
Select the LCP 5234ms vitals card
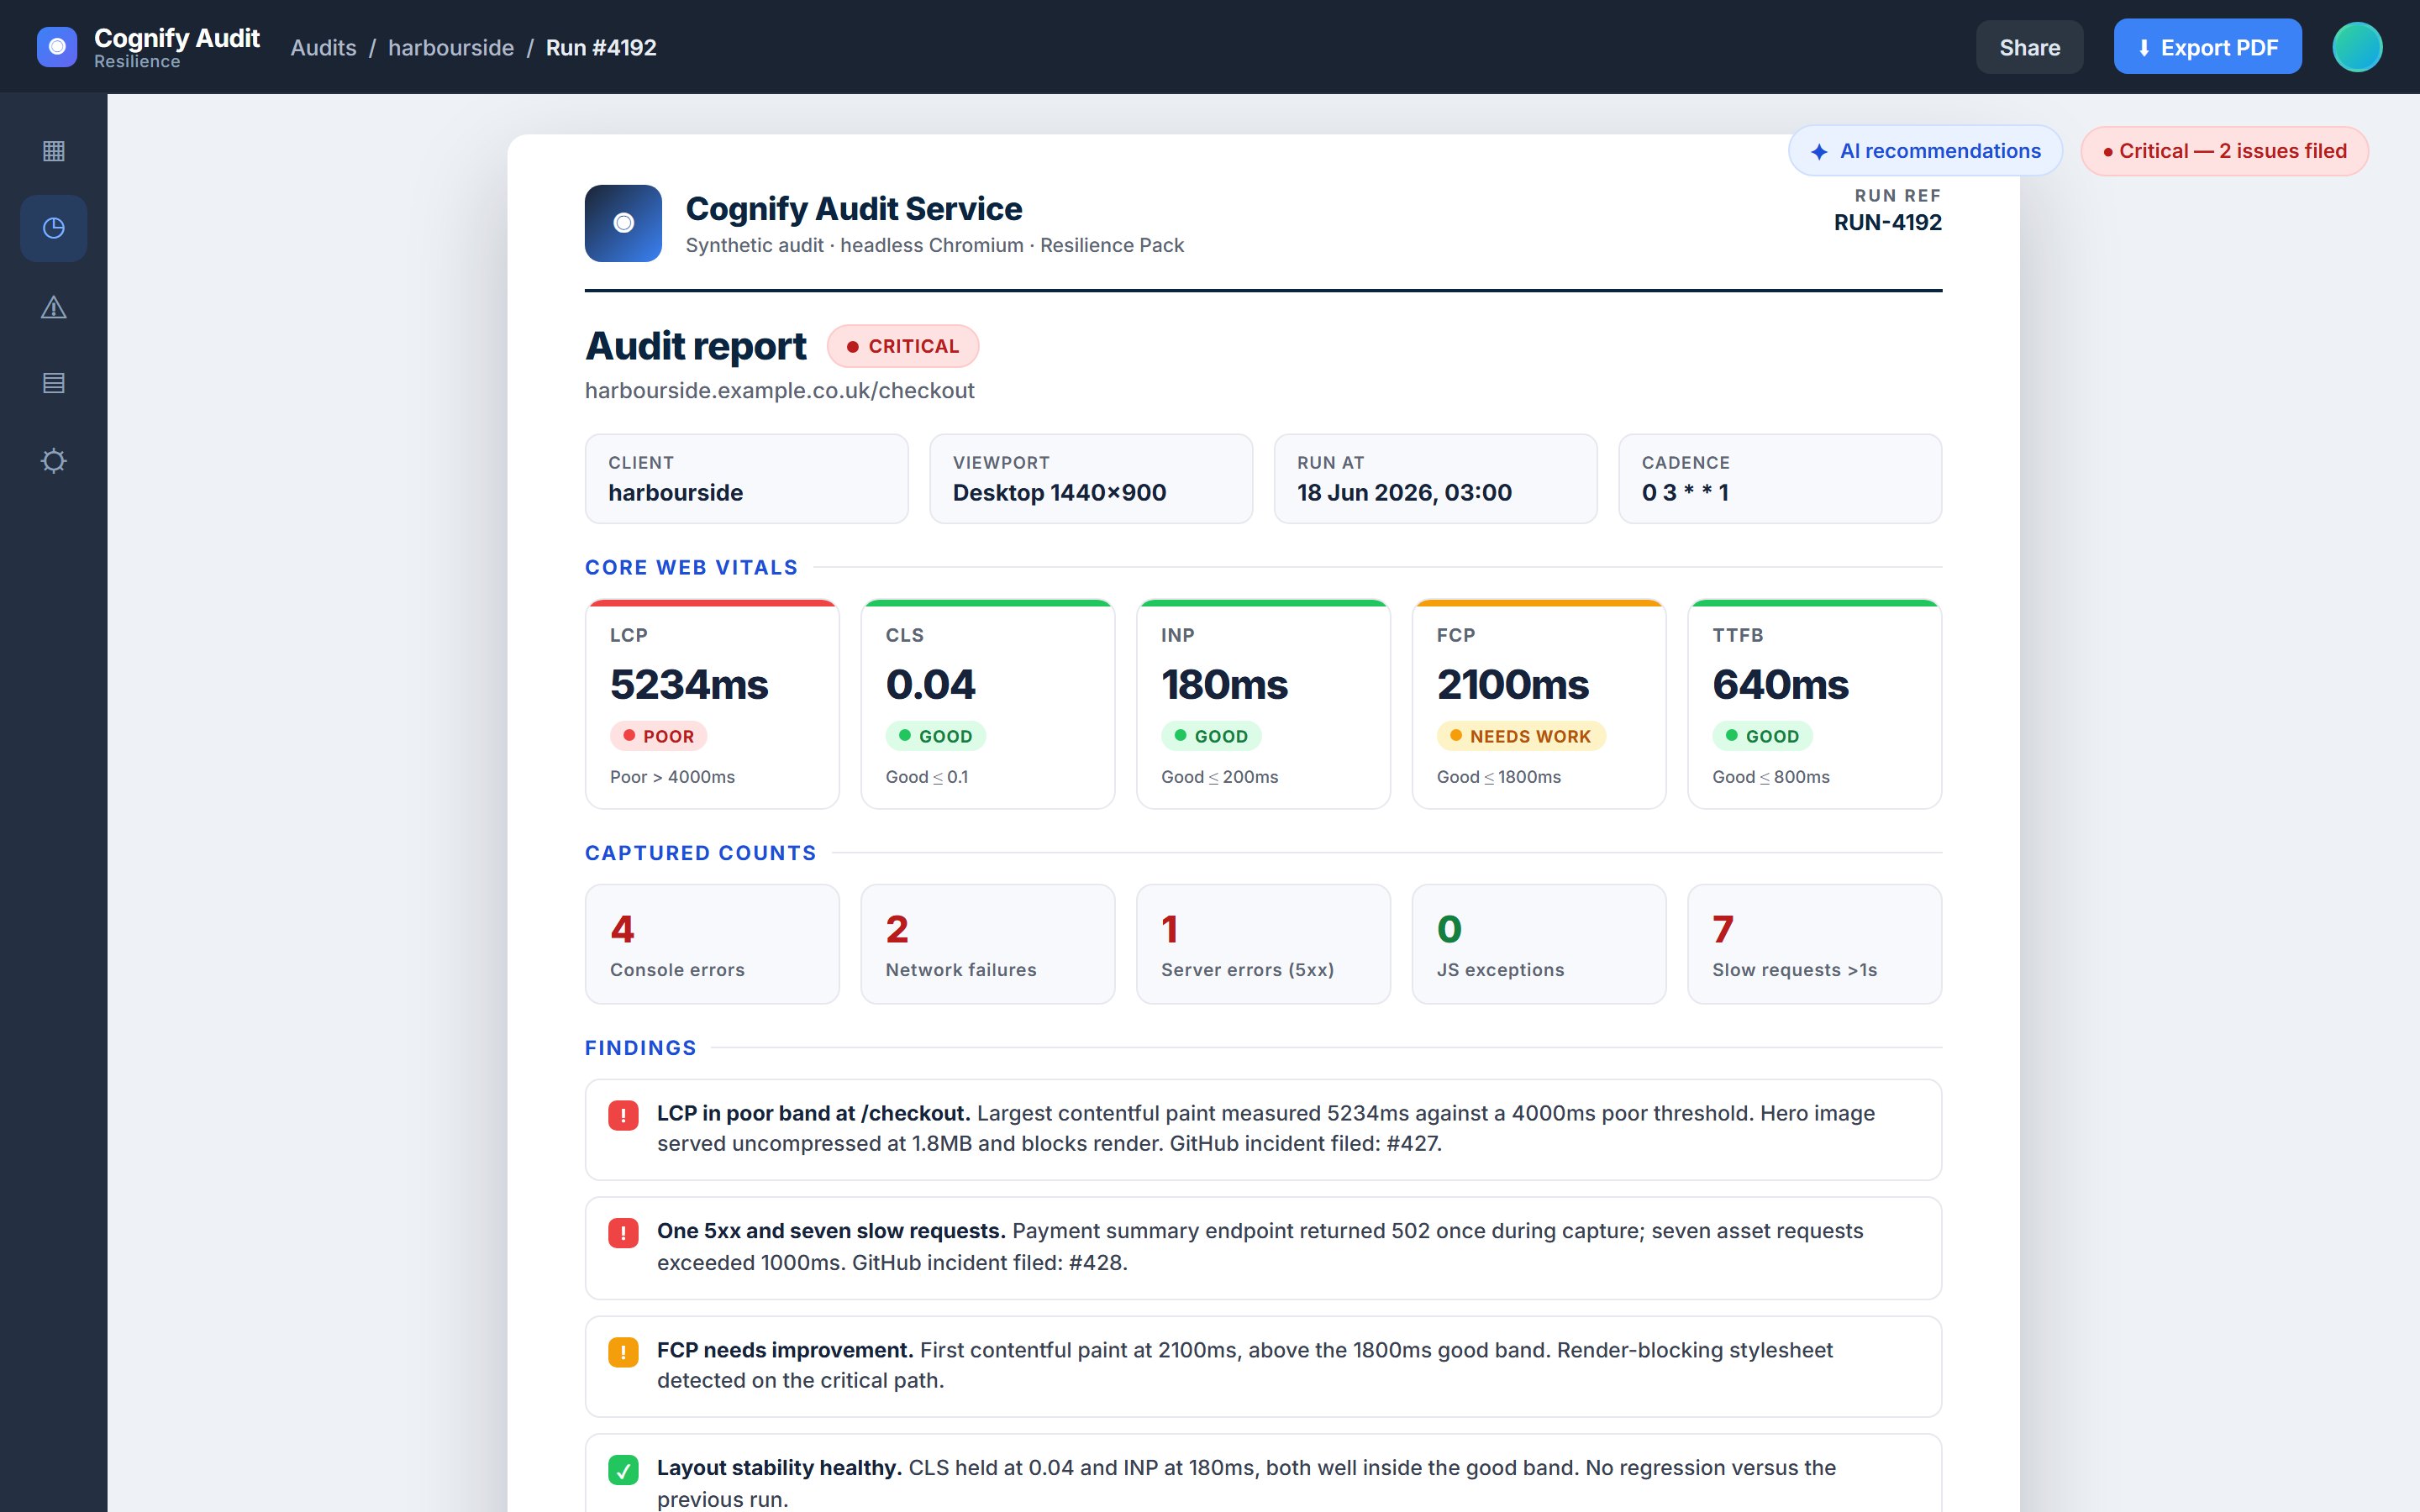click(x=712, y=704)
